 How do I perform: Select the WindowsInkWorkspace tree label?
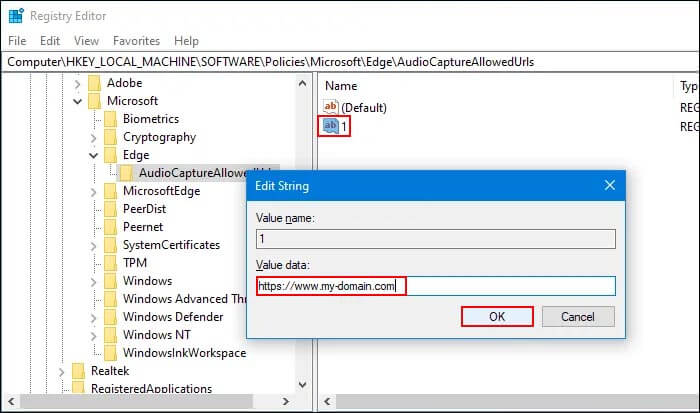click(184, 353)
